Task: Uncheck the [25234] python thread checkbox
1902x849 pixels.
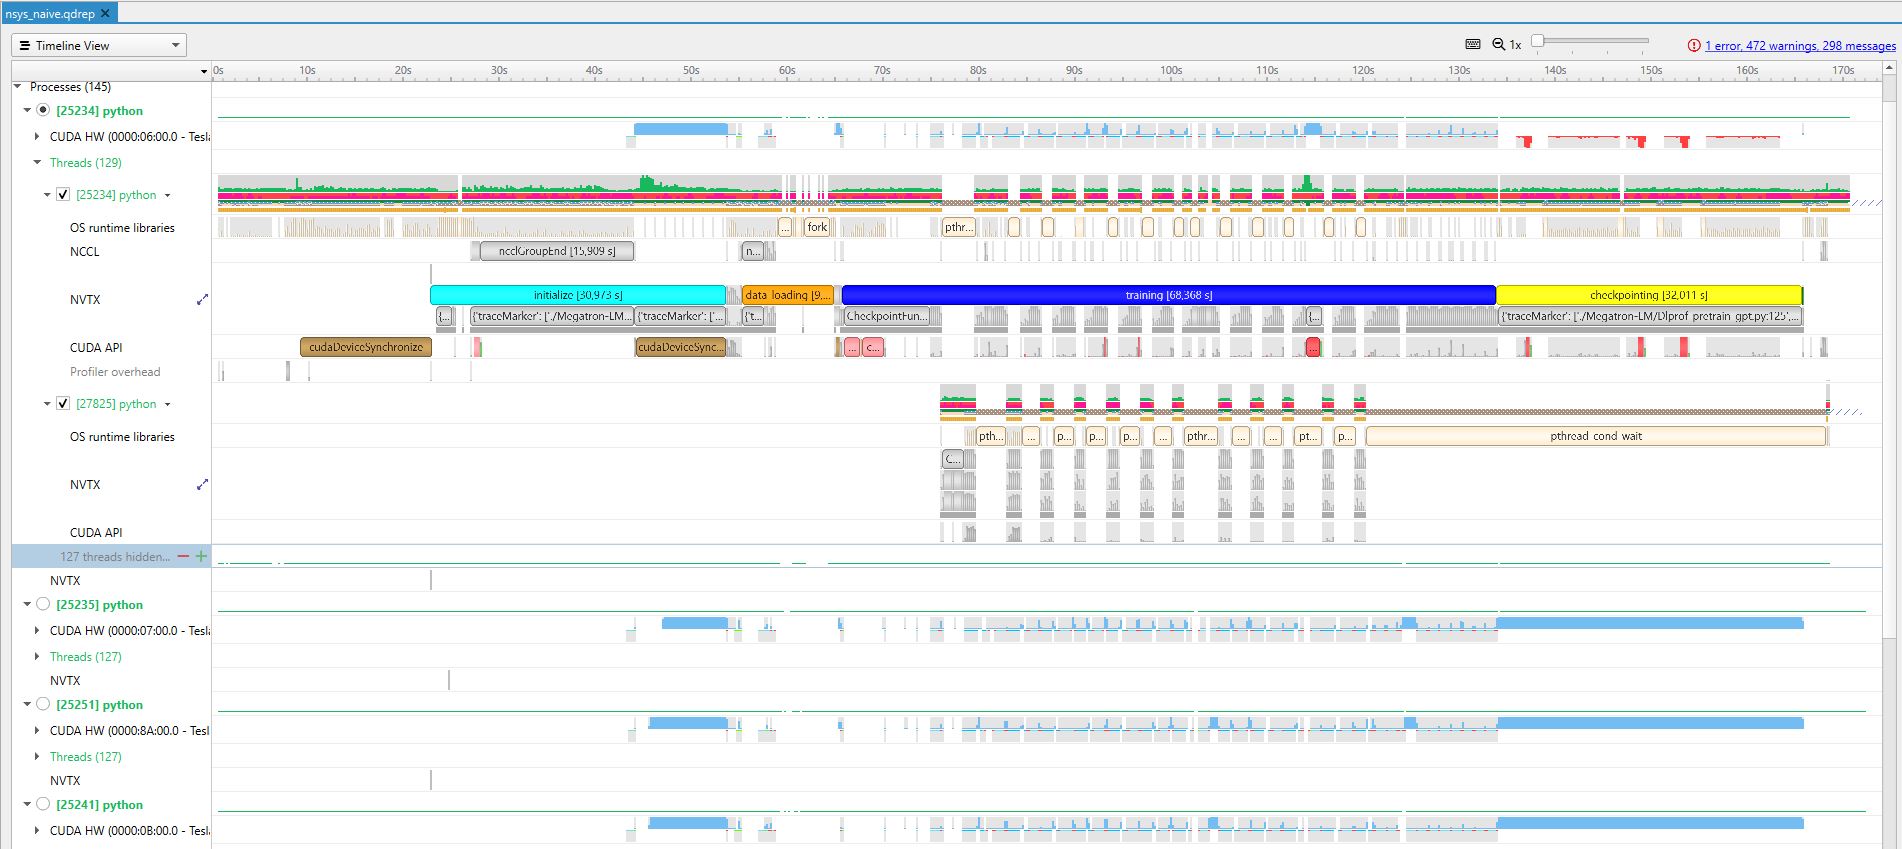Action: point(63,195)
